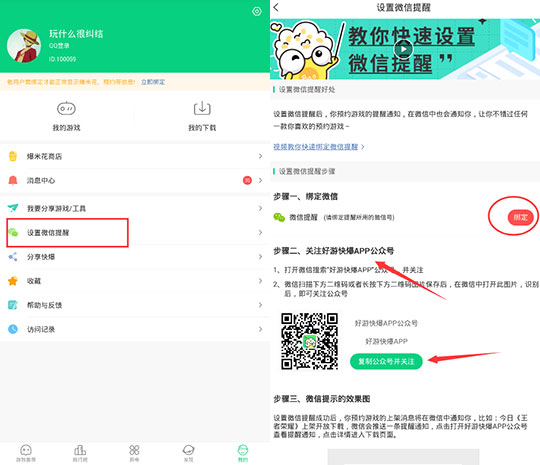Screen dimensions: 540x465
Task: Select the 分享快爆 label
Action: tap(41, 257)
